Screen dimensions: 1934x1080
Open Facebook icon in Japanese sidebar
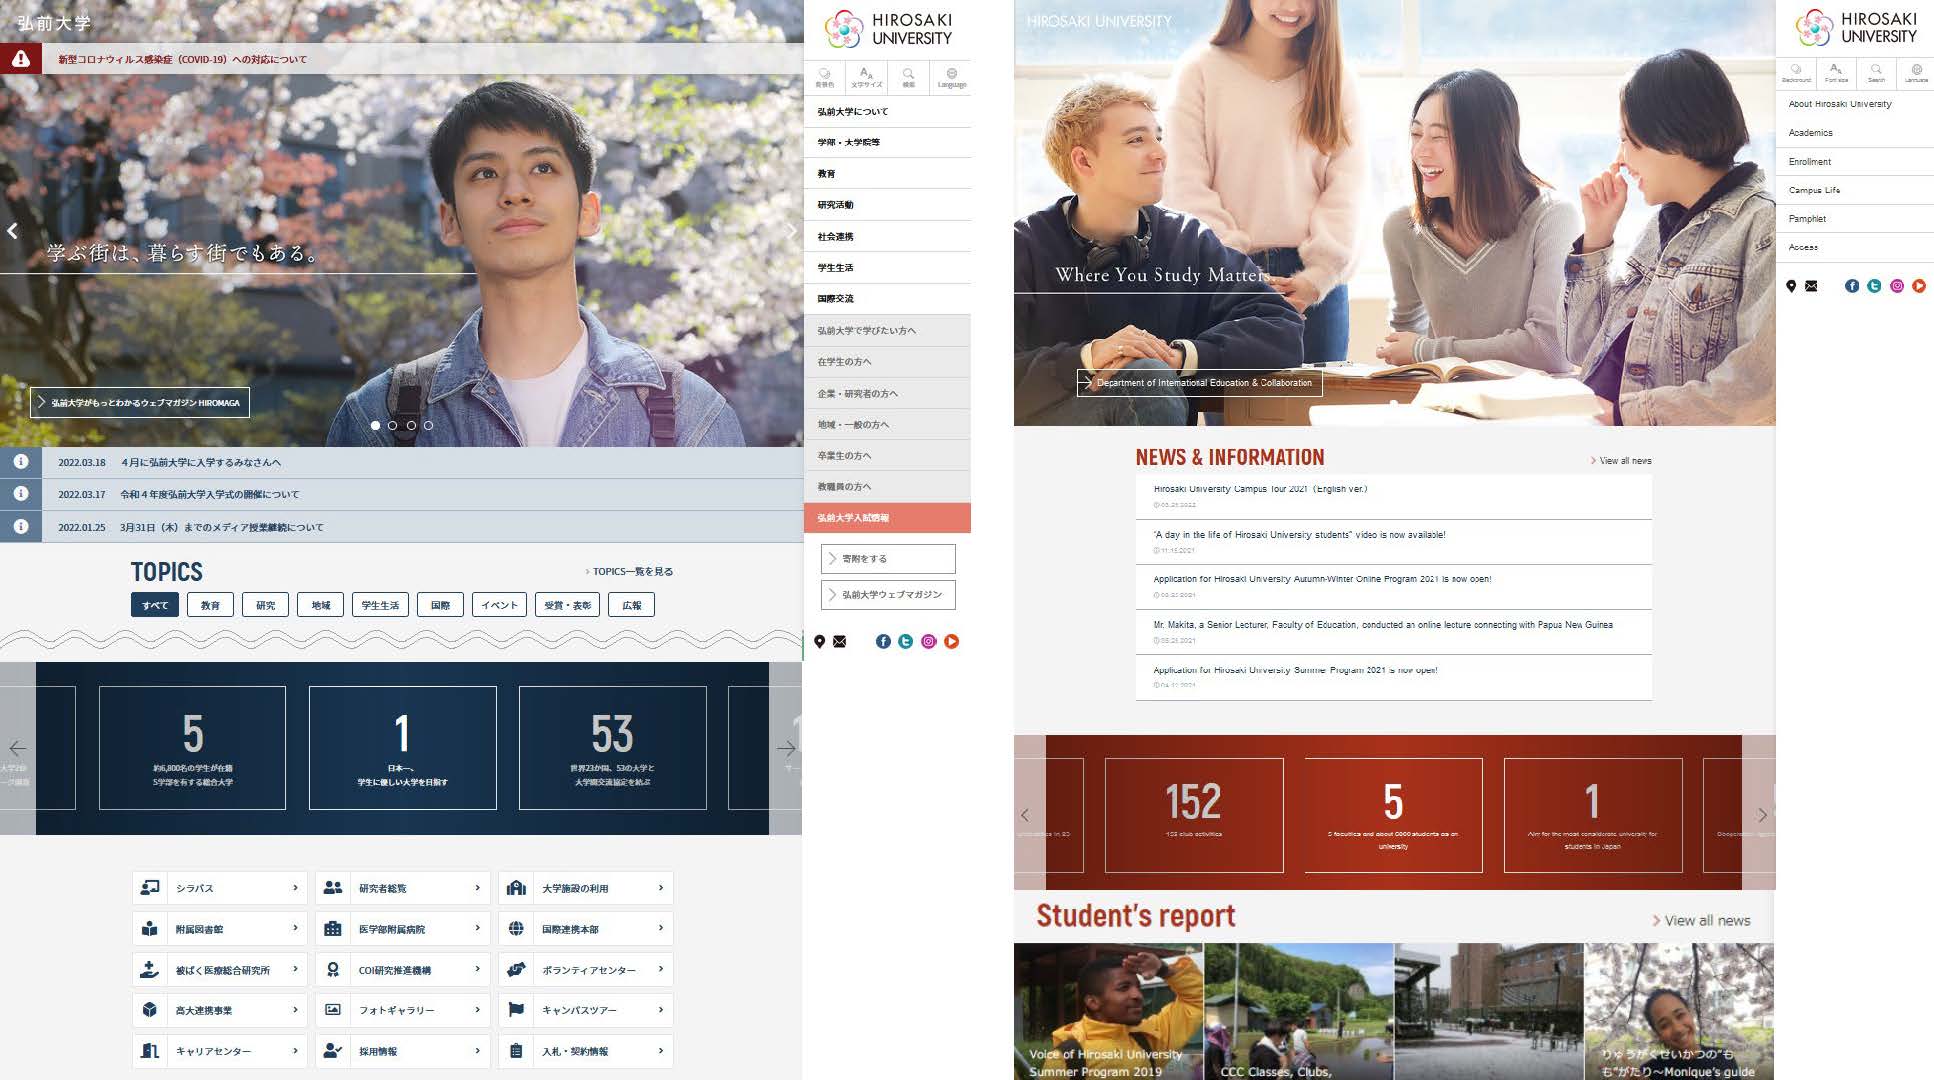tap(883, 642)
